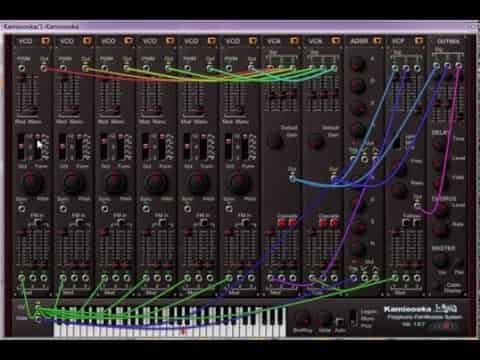Click the ADSR Attack knob
The width and height of the screenshot is (480, 360).
point(358,63)
